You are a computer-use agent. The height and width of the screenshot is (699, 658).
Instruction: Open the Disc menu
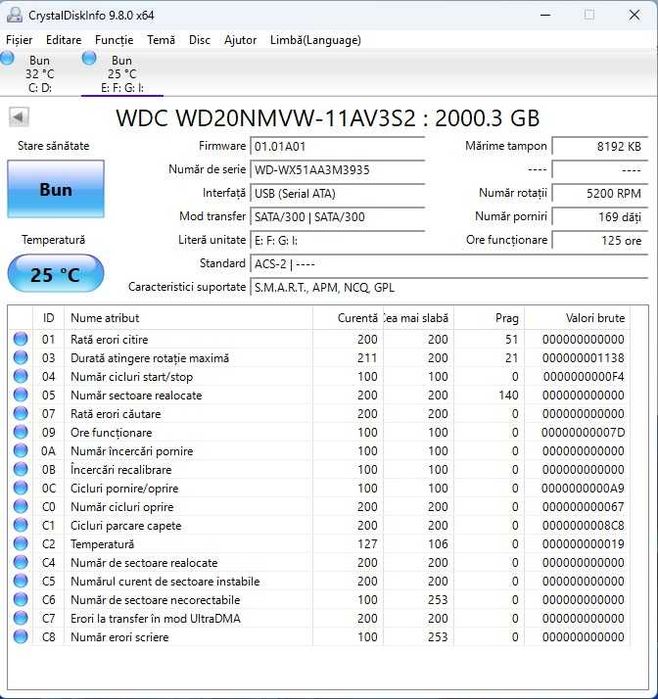[199, 40]
